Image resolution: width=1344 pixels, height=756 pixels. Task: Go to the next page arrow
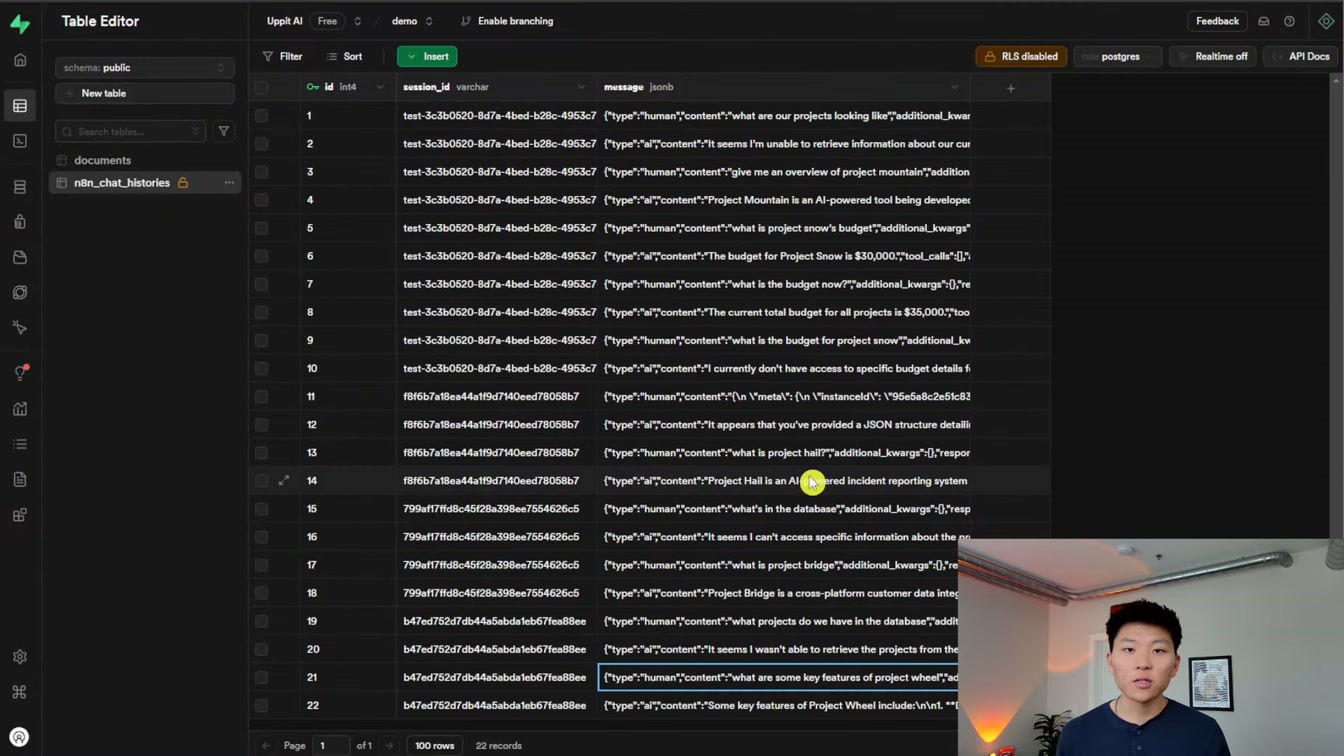click(x=389, y=745)
